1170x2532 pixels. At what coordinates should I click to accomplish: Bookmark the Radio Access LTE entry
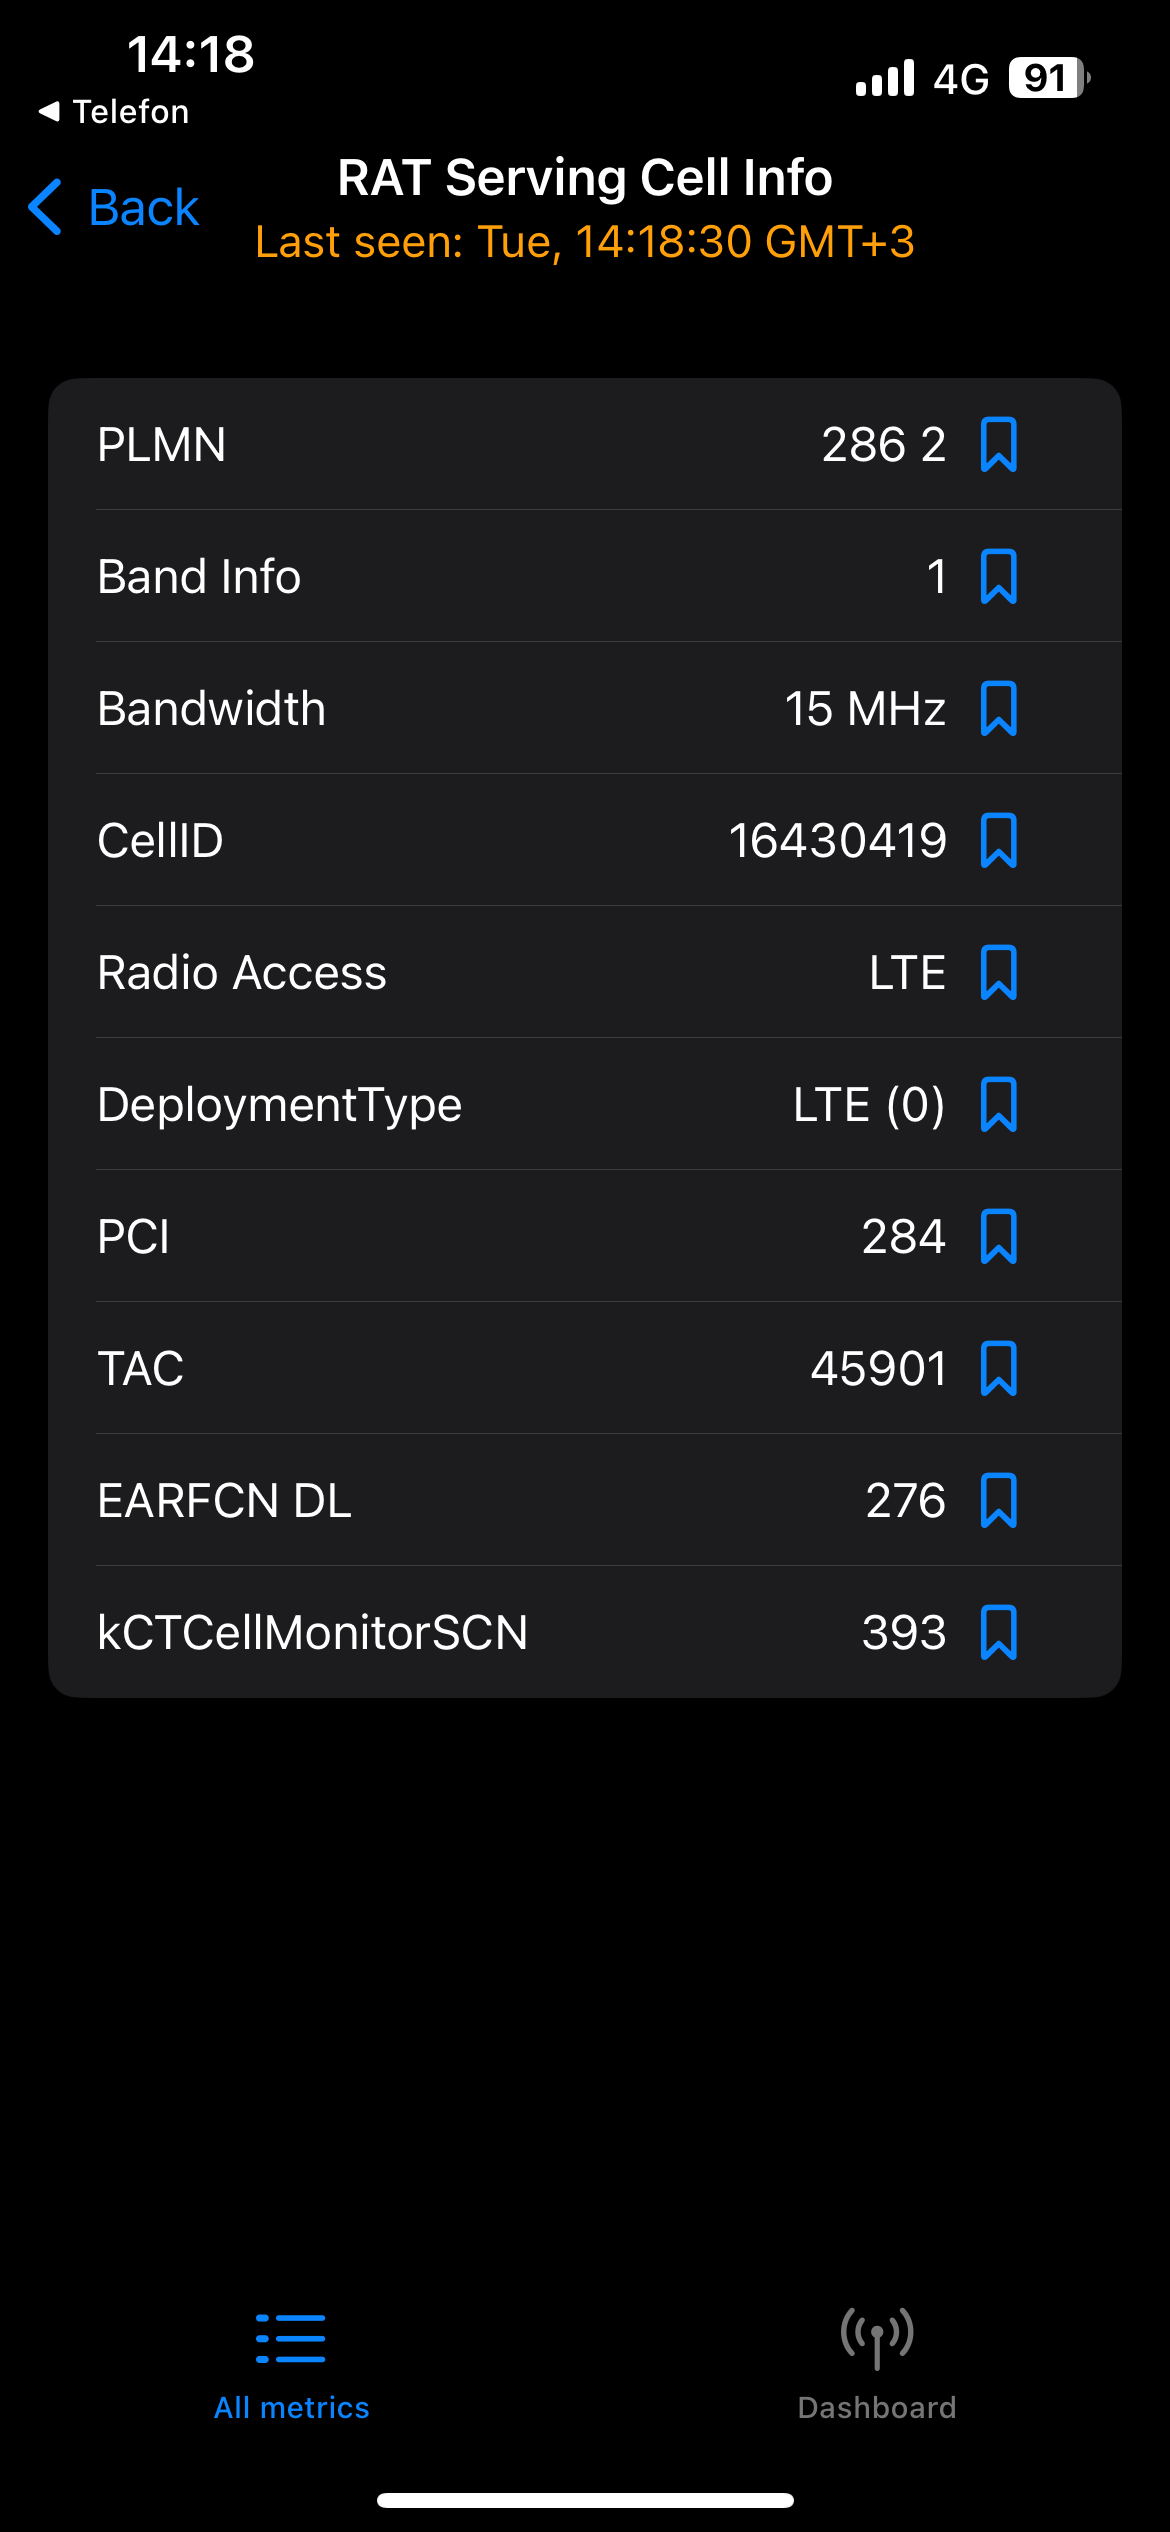coord(999,972)
